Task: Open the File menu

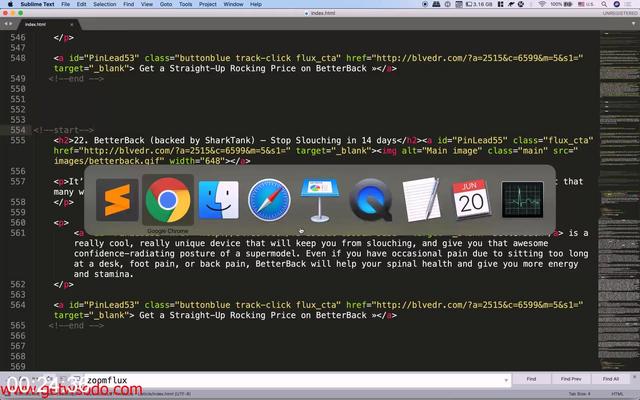Action: 65,4
